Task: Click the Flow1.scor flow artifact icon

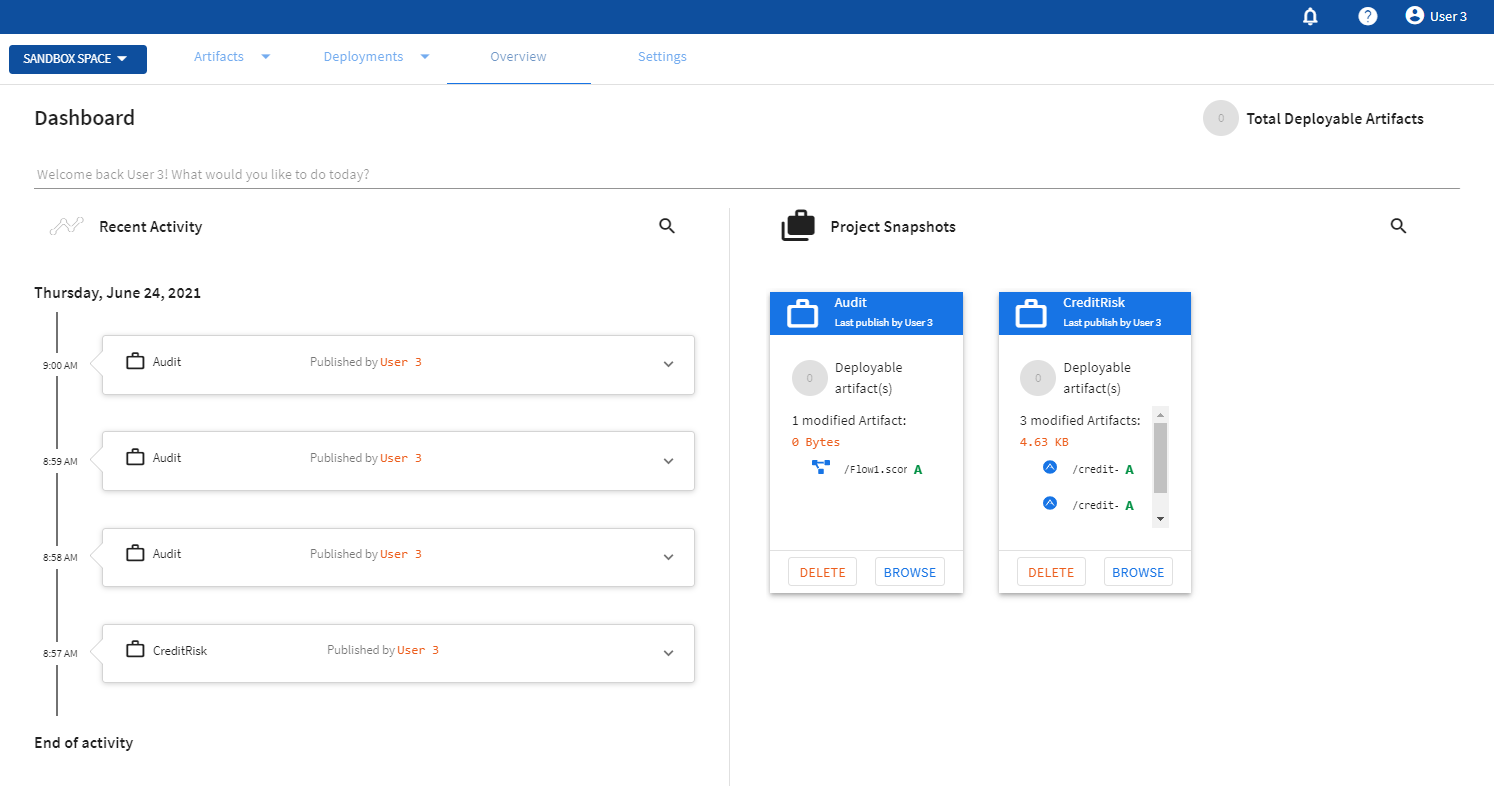Action: [821, 468]
